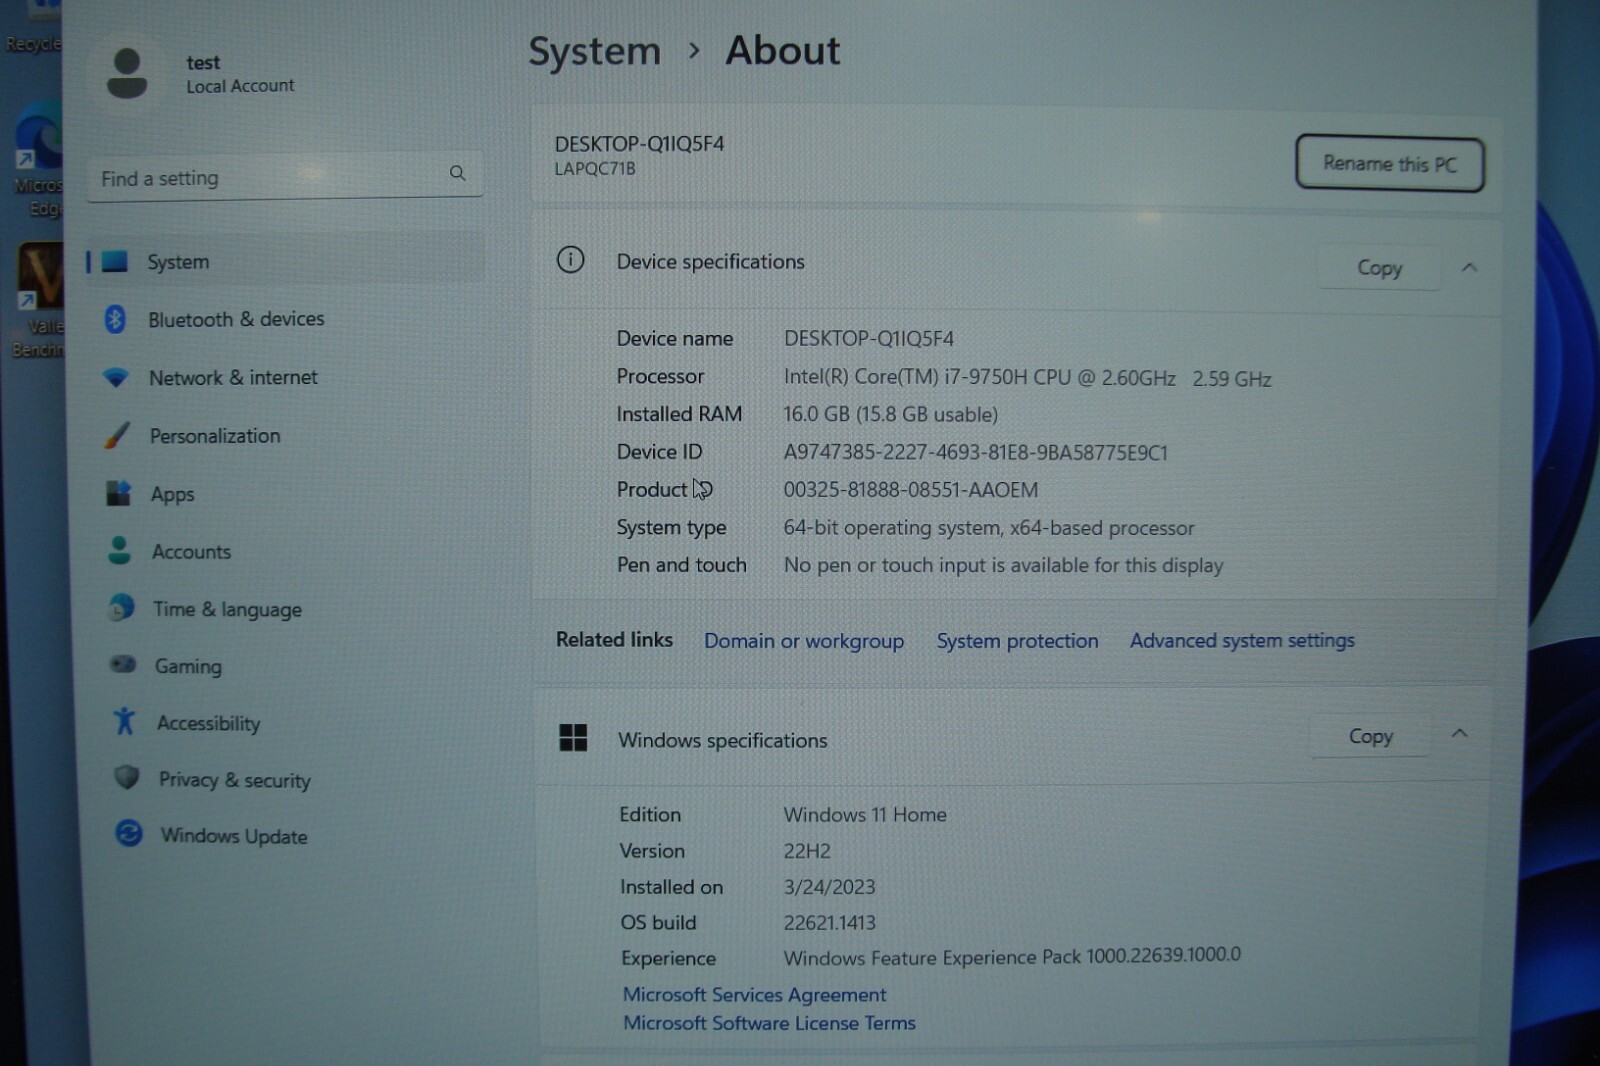
Task: Click the Personalization paintbrush icon
Action: (x=117, y=435)
